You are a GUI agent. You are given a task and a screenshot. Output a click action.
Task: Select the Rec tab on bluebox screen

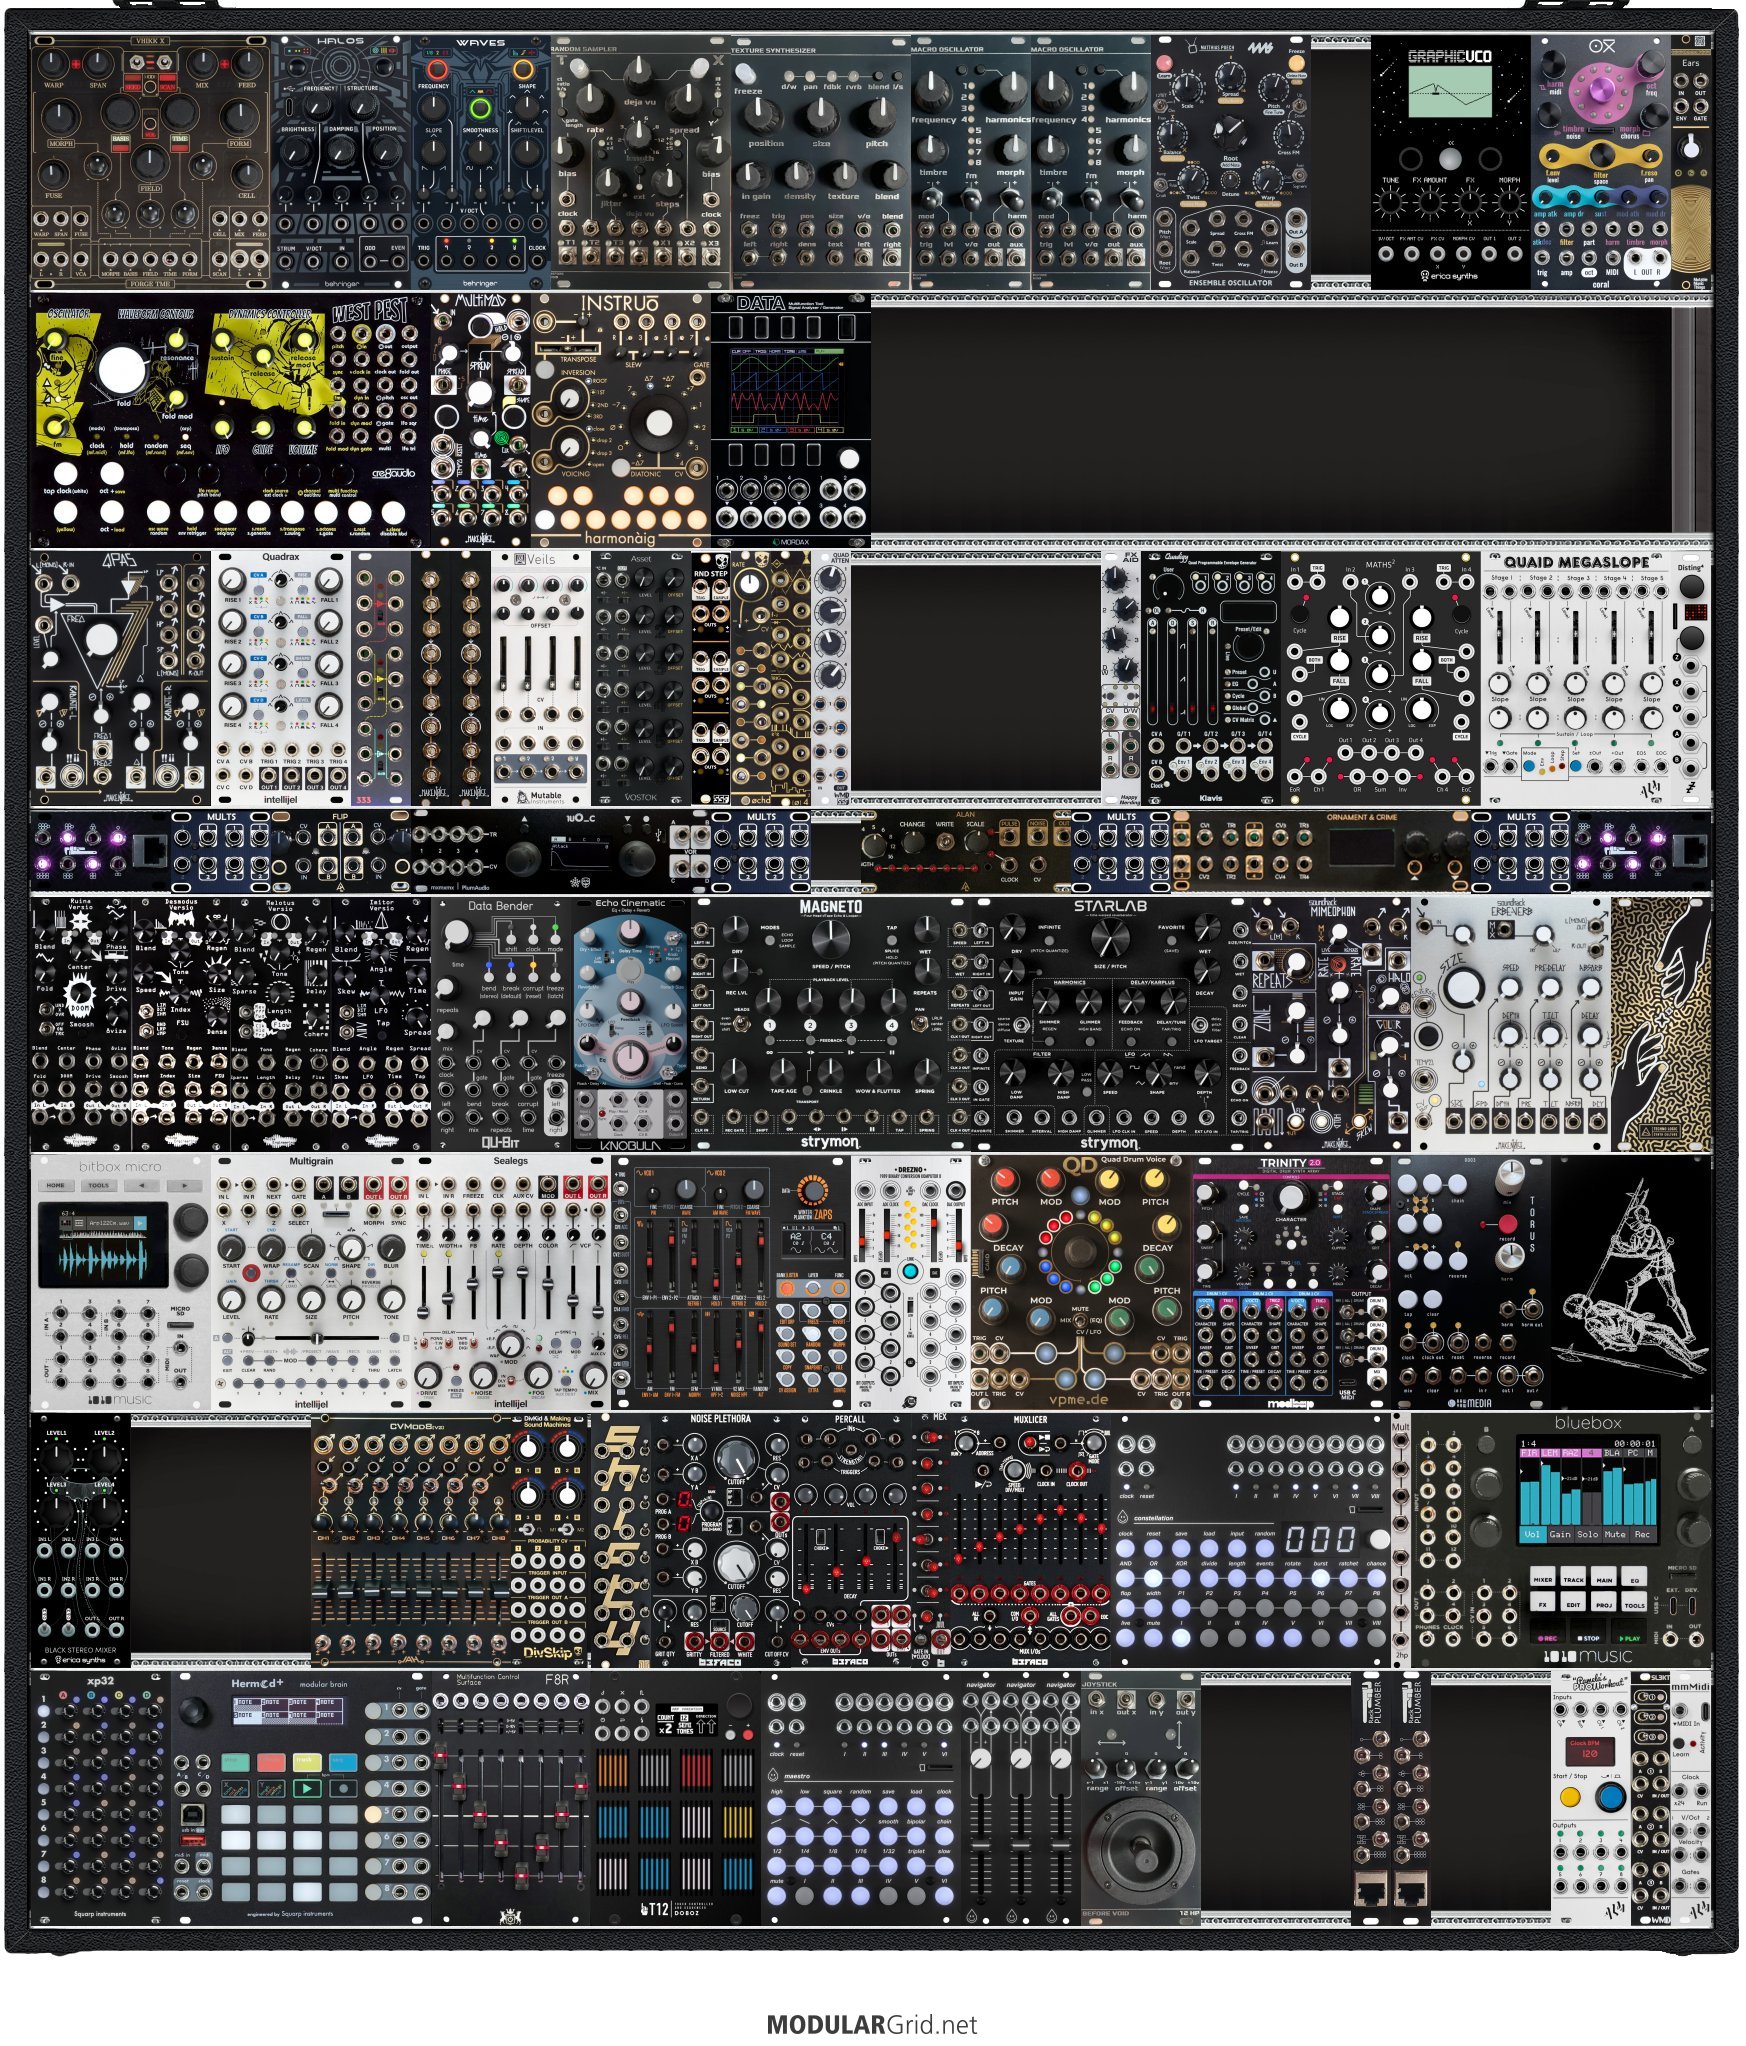1641,1534
